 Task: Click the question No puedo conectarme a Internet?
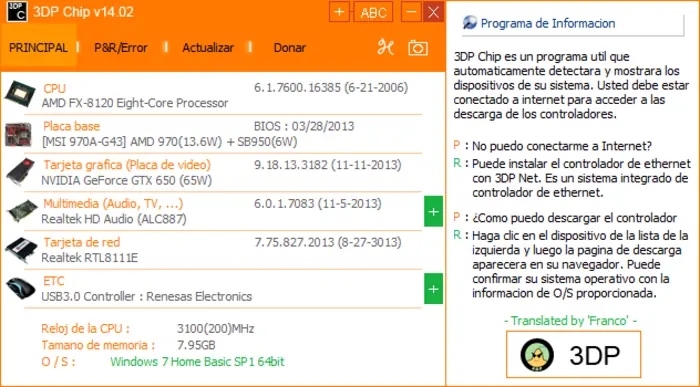[x=562, y=146]
